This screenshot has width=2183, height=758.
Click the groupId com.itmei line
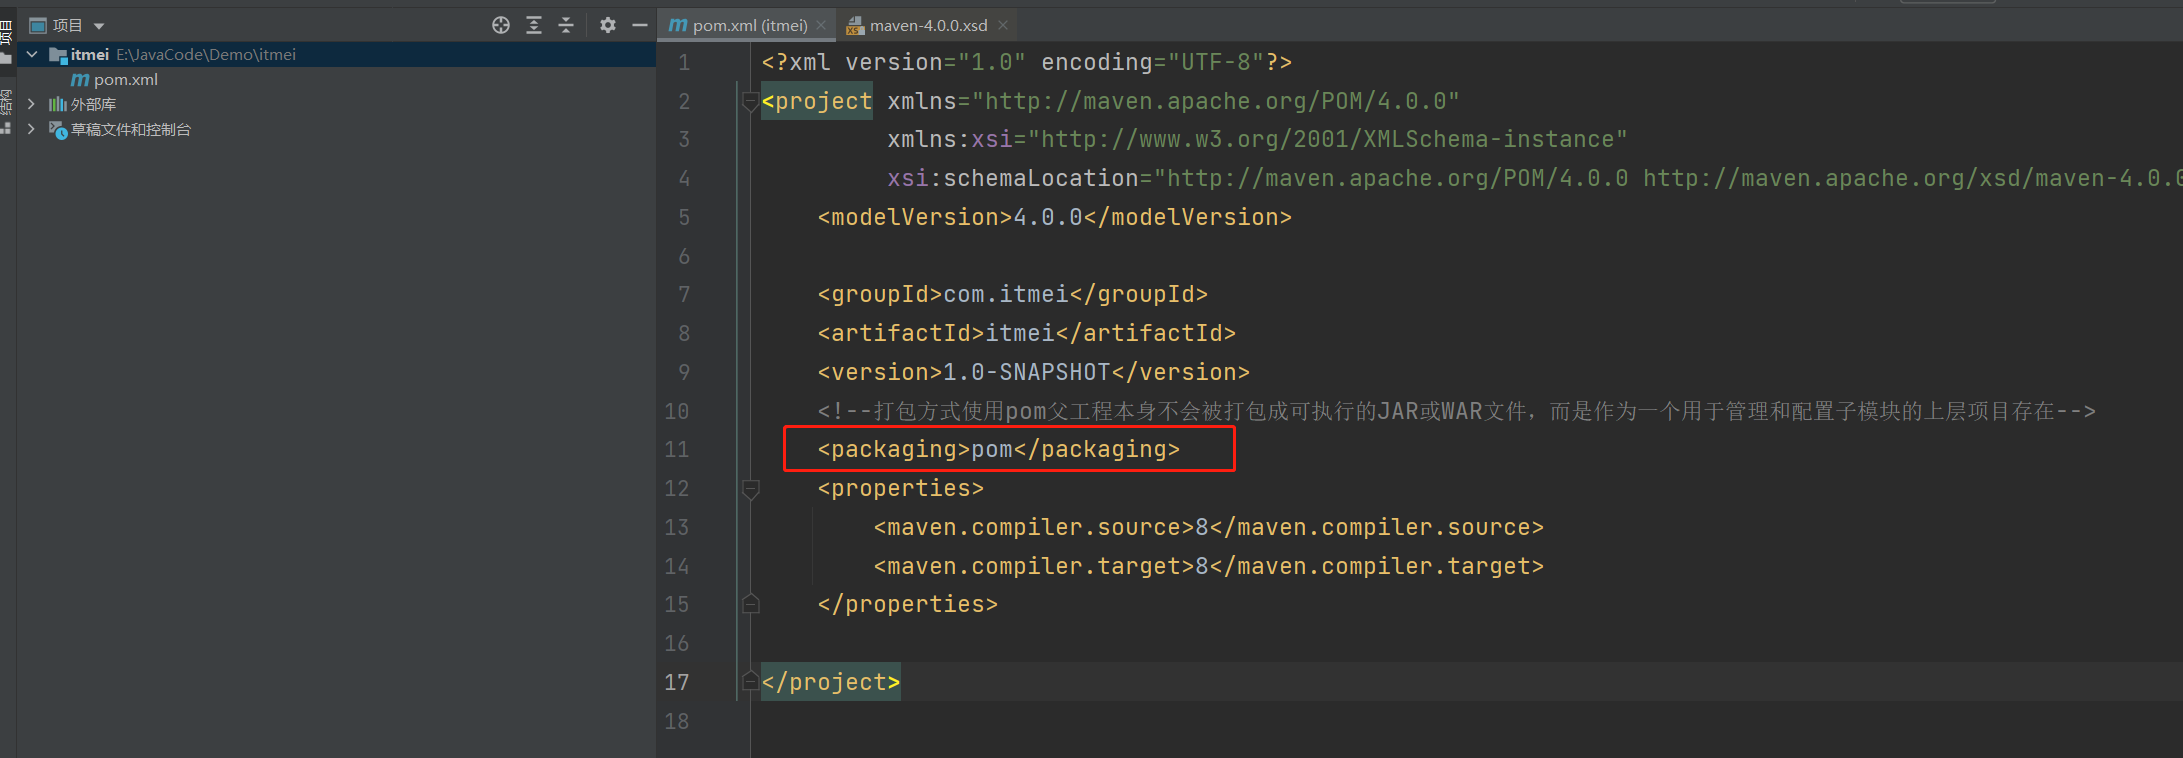point(1013,295)
